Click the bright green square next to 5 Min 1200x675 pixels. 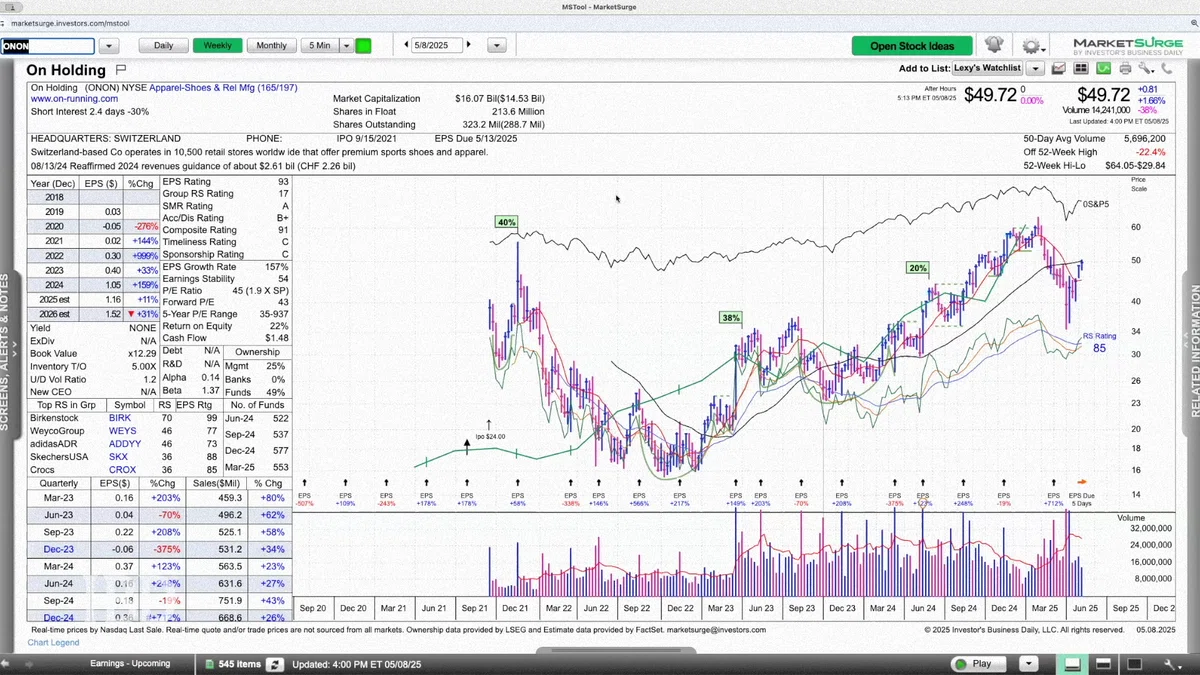[363, 45]
